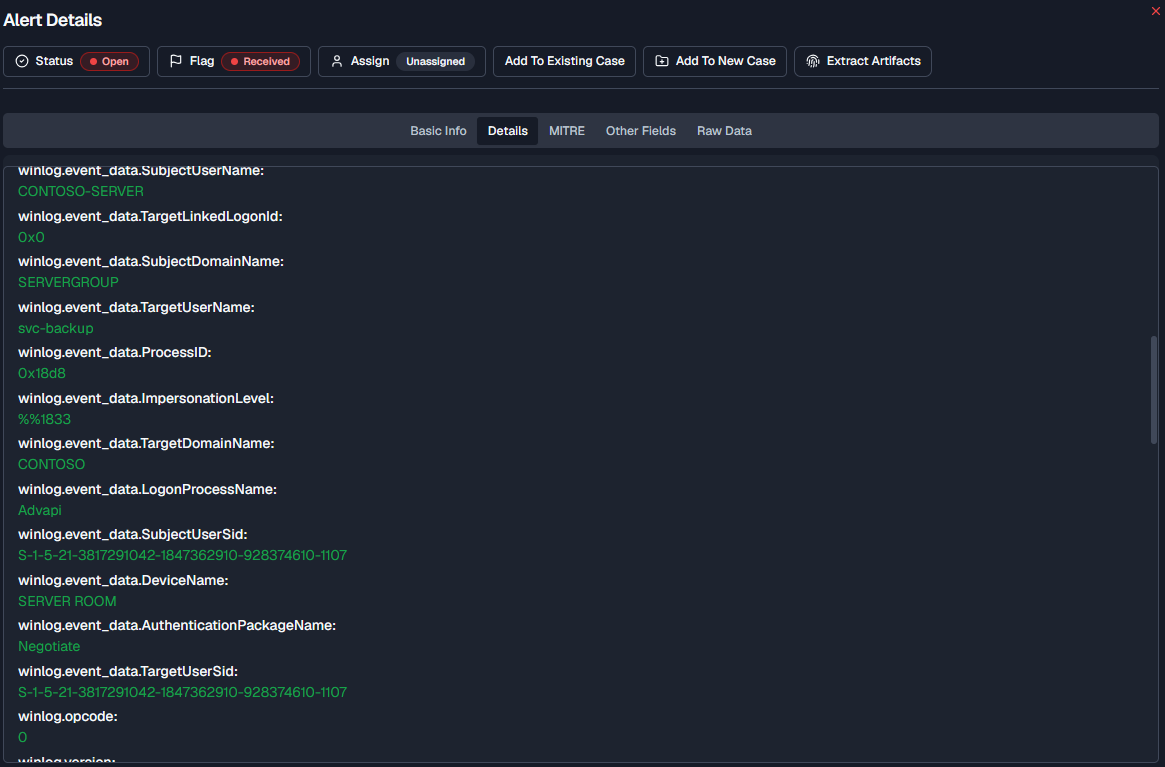Click the vertical scrollbar thumb
The width and height of the screenshot is (1165, 767).
(x=1154, y=390)
